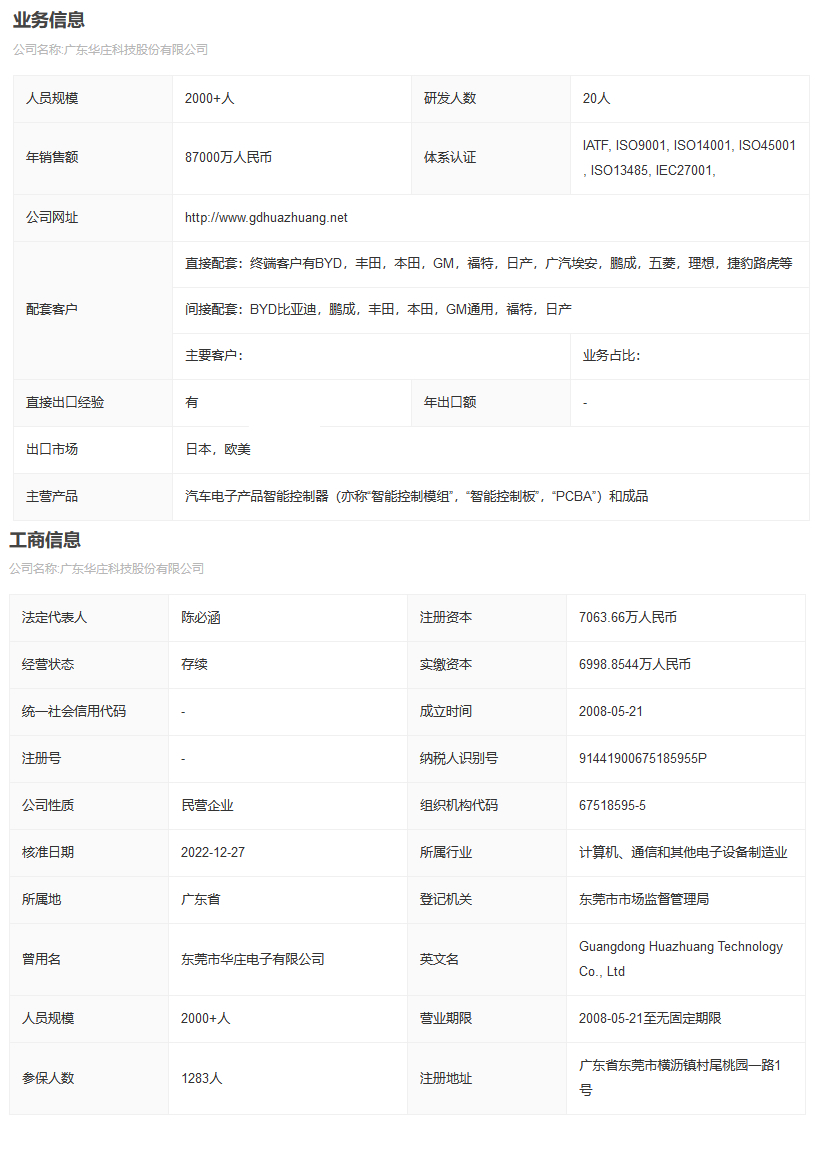Click the 年销售额 label cell
Image resolution: width=826 pixels, height=1150 pixels.
coord(93,158)
